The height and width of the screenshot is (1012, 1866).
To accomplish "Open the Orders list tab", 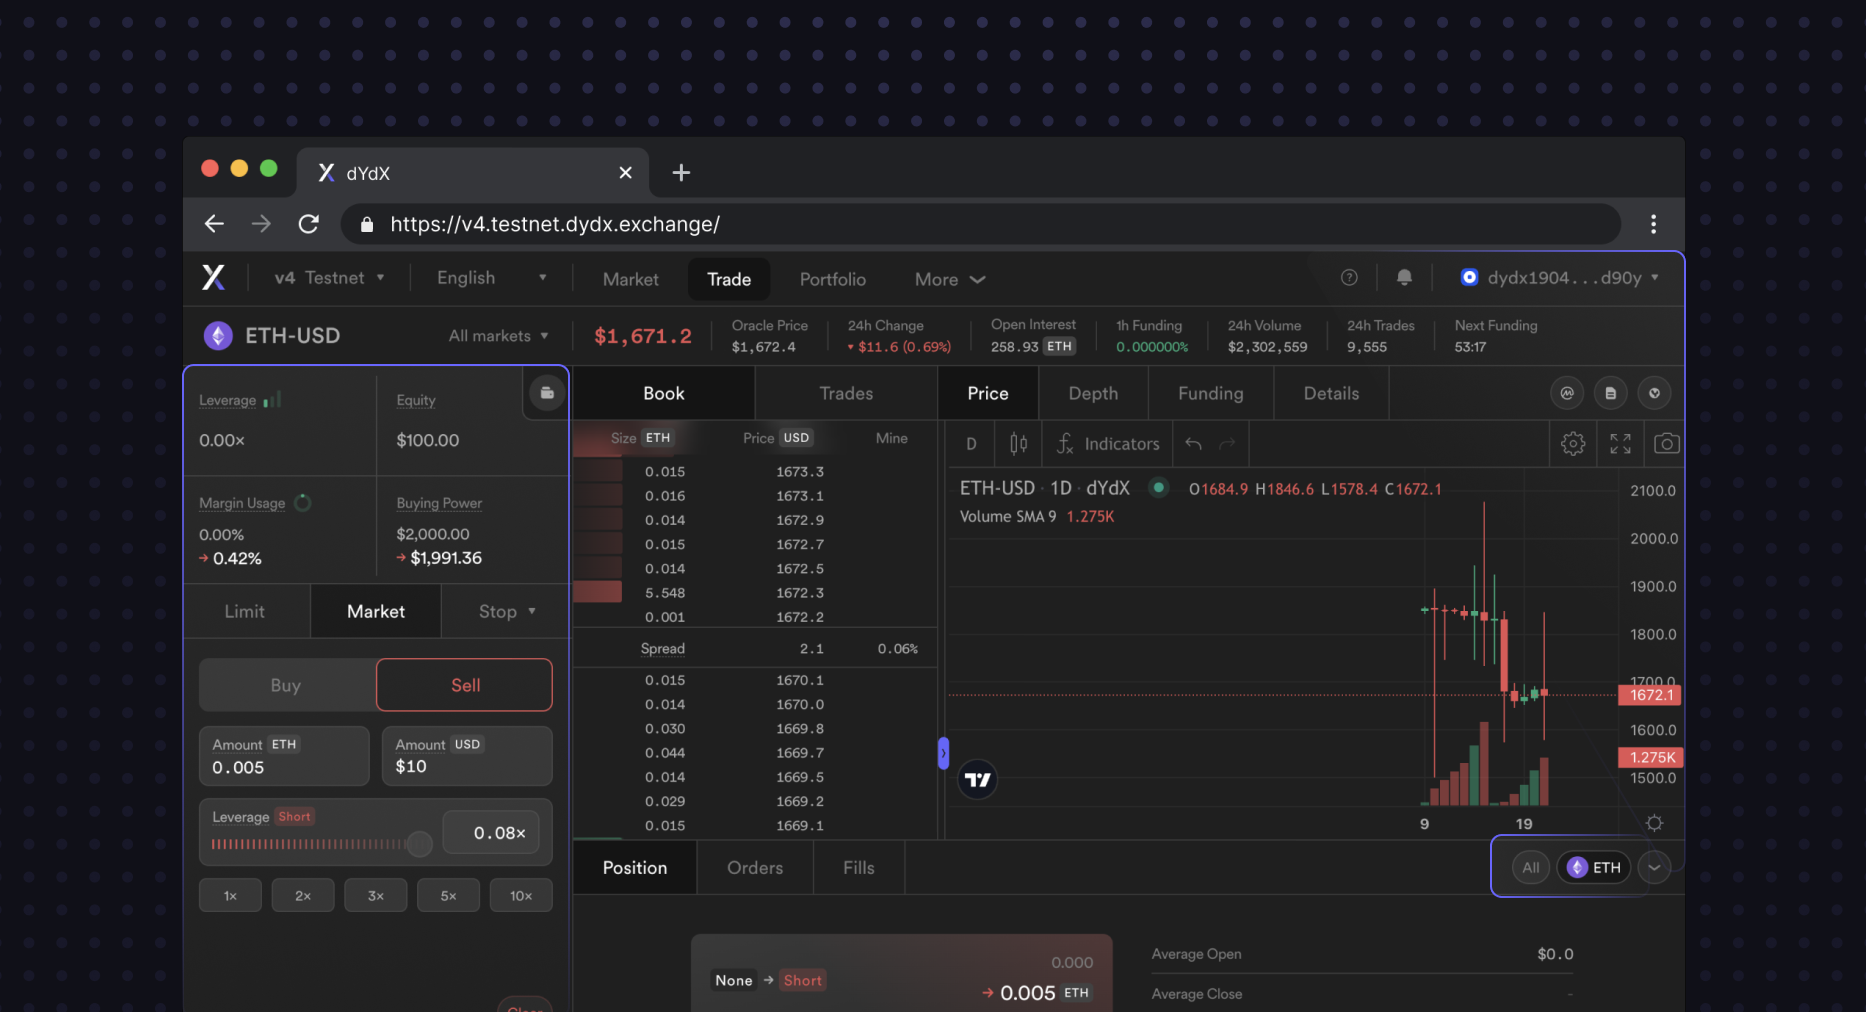I will pyautogui.click(x=755, y=868).
